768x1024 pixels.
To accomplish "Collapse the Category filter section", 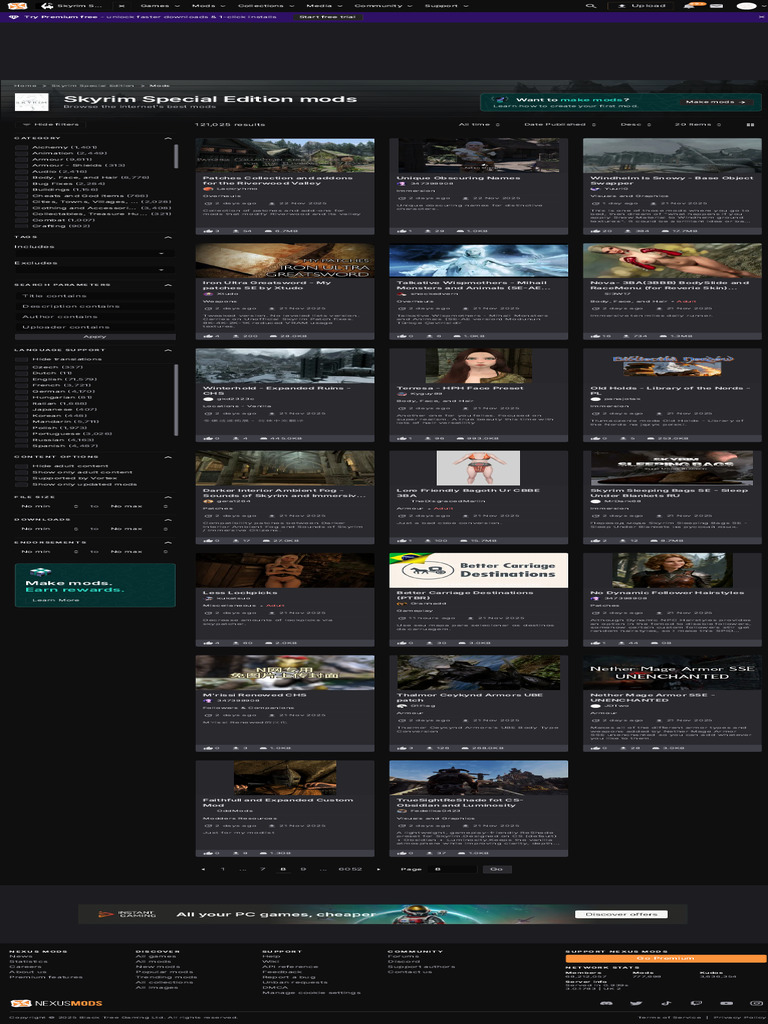I will 170,137.
